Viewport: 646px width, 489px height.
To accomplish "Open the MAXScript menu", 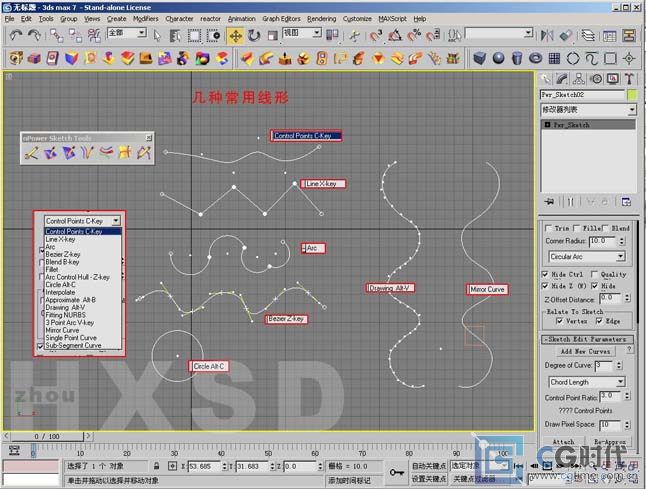I will [x=392, y=19].
